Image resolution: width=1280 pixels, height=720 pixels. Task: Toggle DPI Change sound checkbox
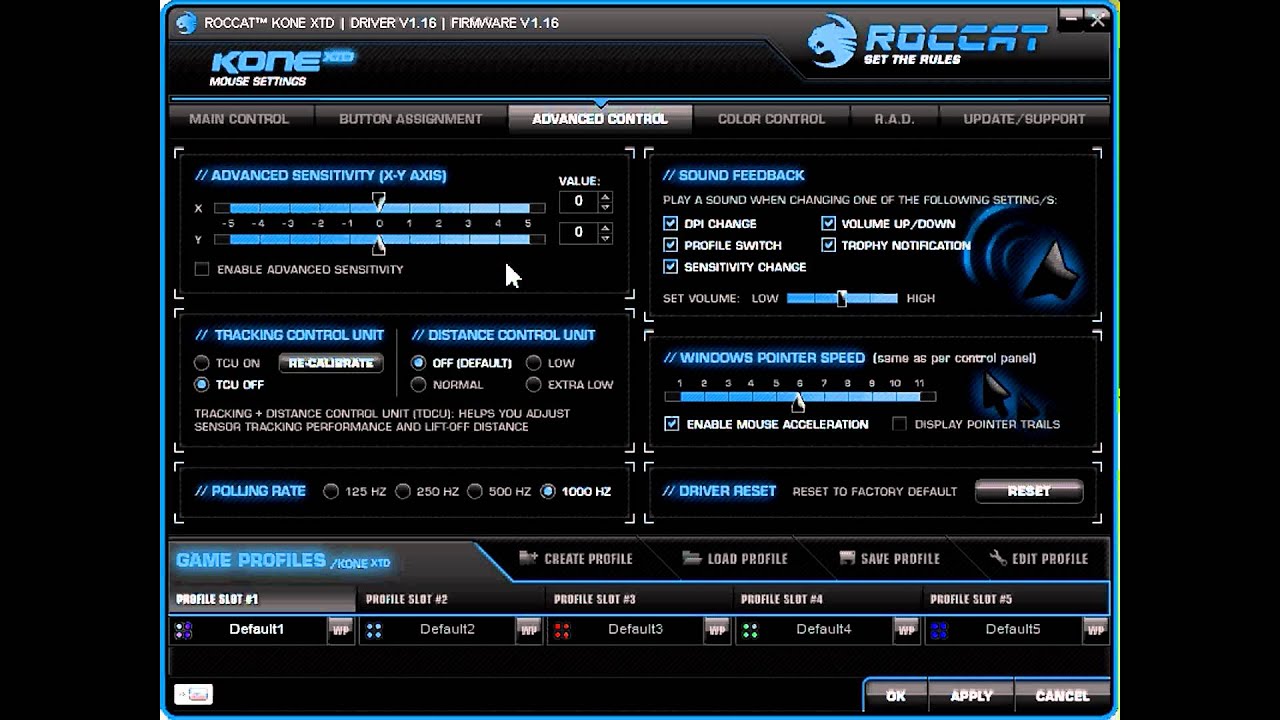click(670, 224)
